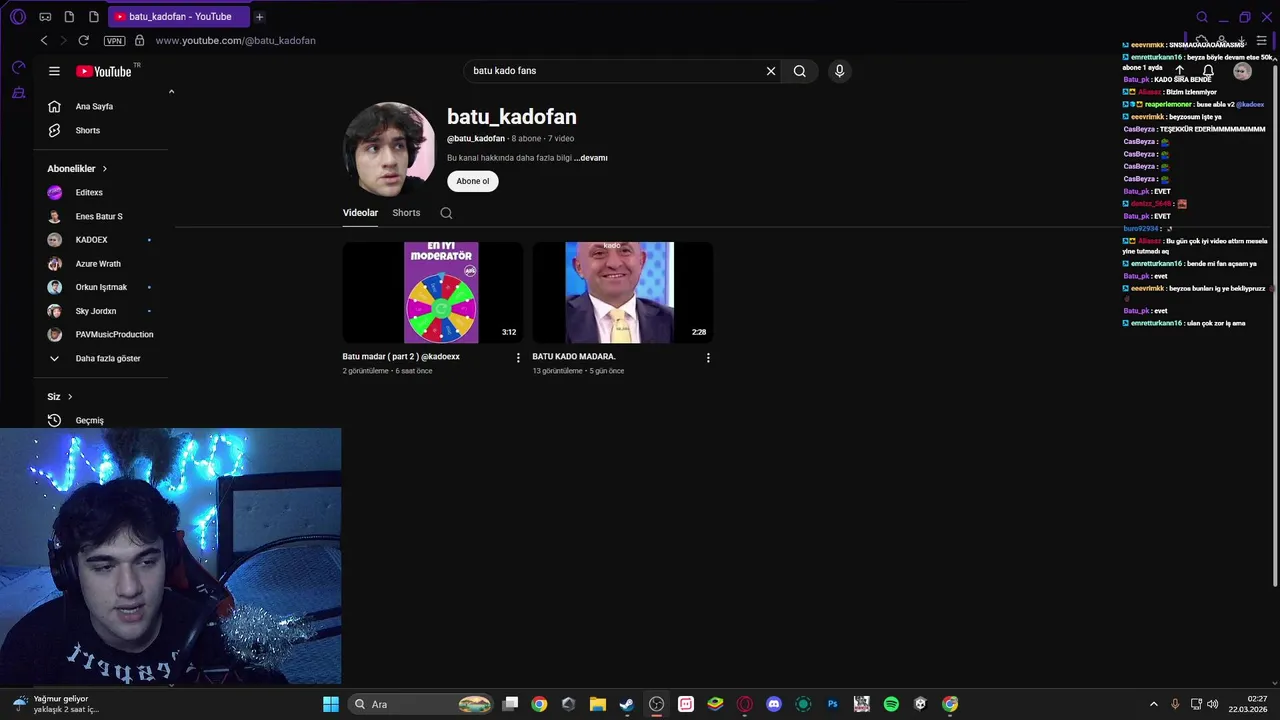Search within channel using magnifier icon

pyautogui.click(x=446, y=213)
